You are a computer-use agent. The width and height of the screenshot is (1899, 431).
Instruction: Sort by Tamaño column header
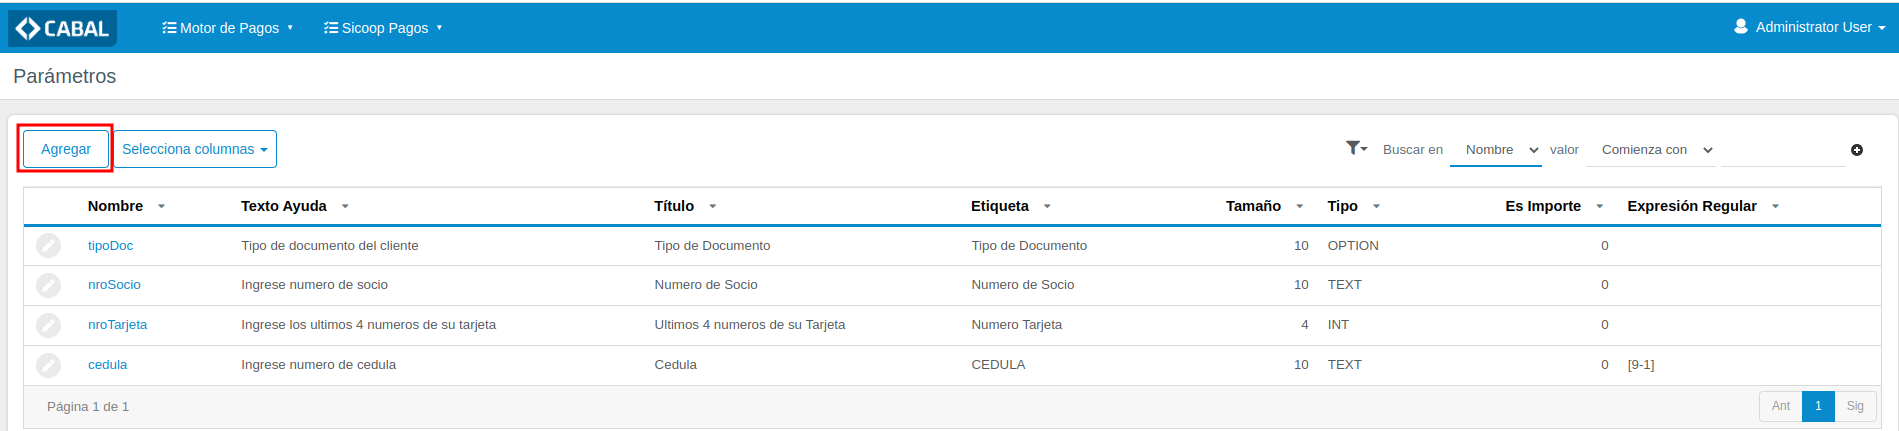(1254, 206)
